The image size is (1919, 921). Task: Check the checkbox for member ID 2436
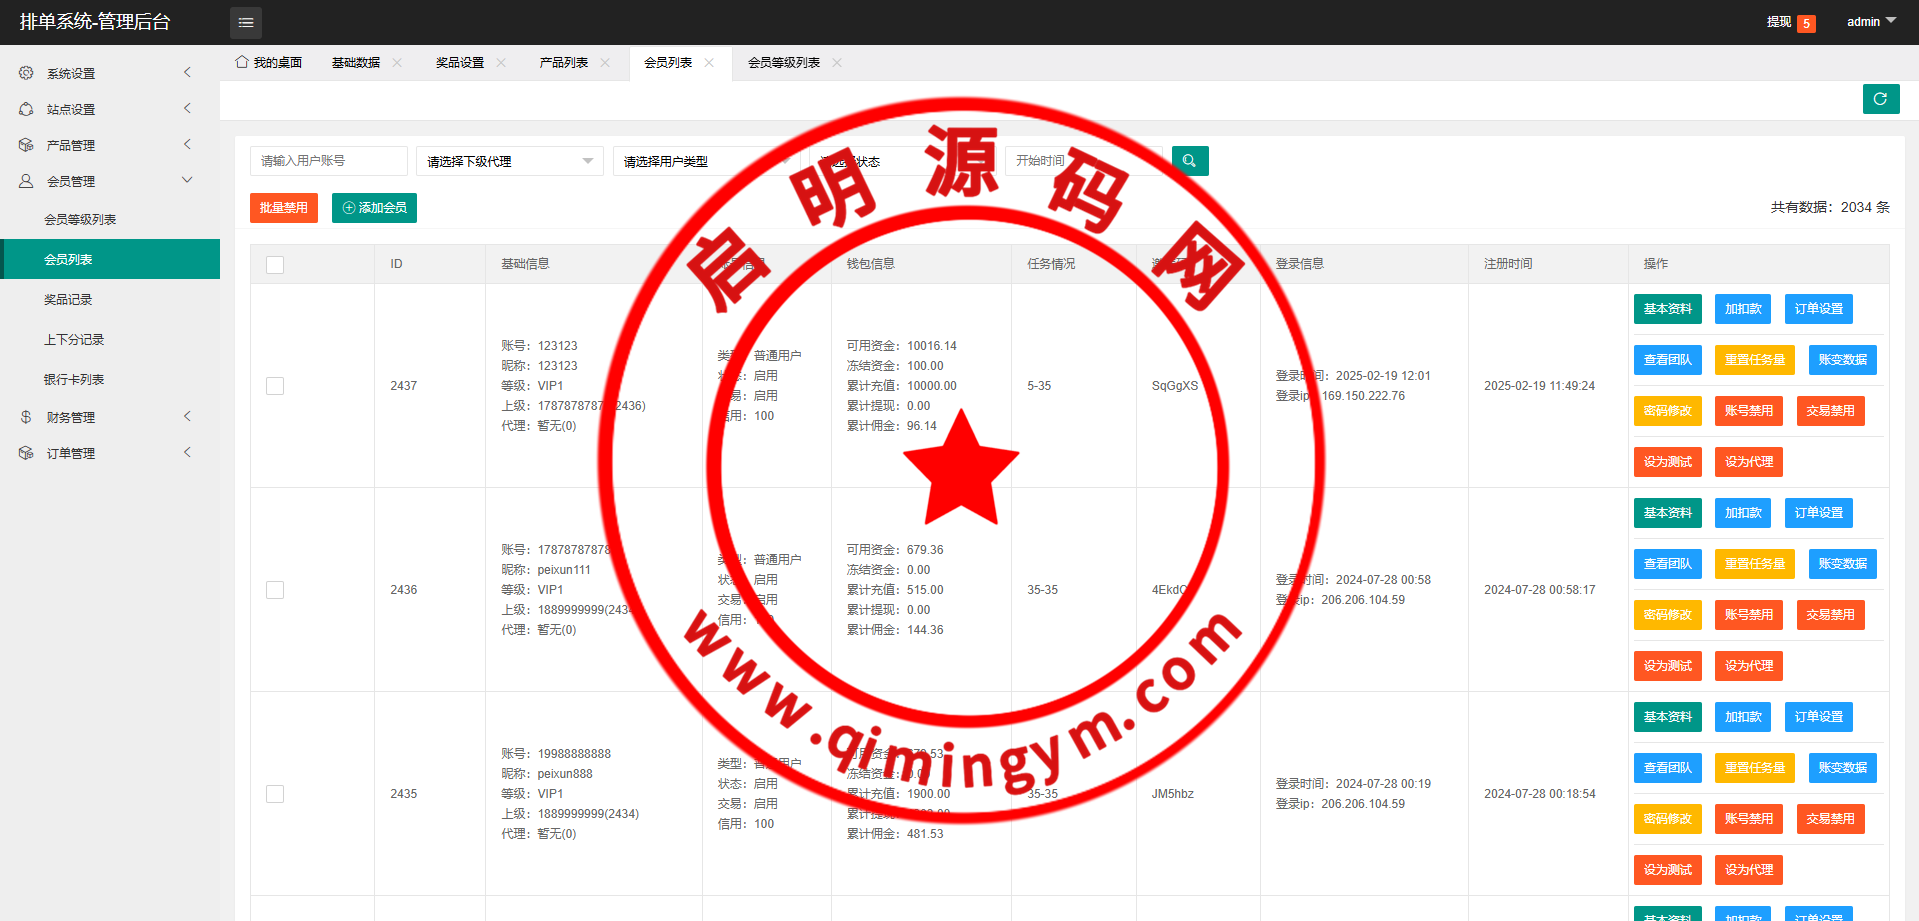(275, 590)
